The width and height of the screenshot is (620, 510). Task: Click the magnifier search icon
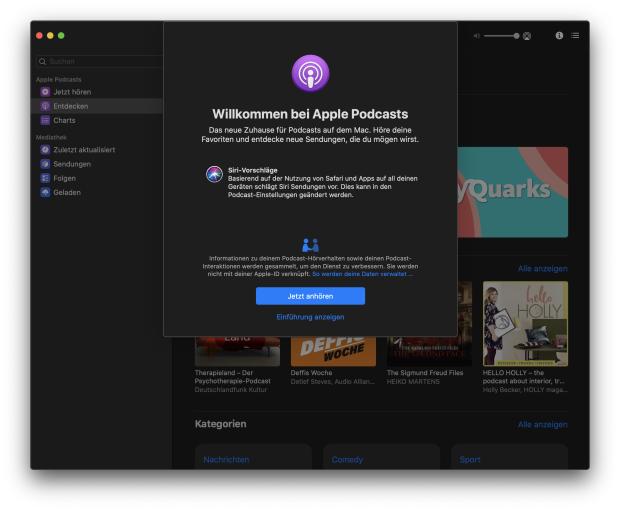tap(42, 61)
